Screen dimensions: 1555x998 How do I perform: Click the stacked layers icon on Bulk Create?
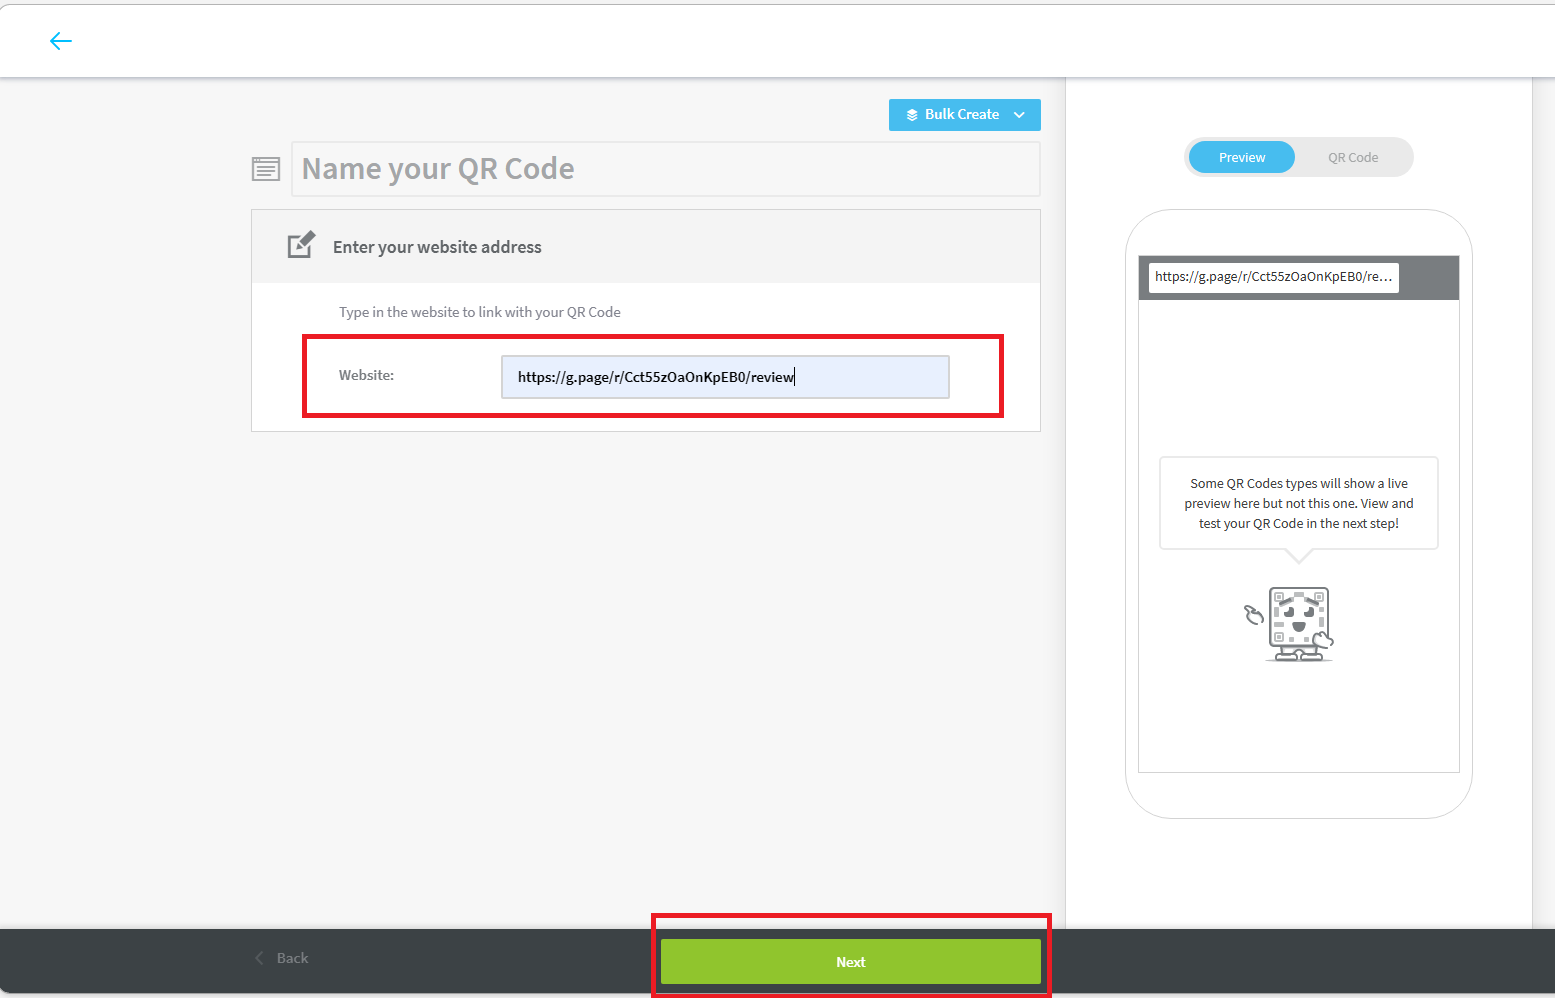point(912,115)
